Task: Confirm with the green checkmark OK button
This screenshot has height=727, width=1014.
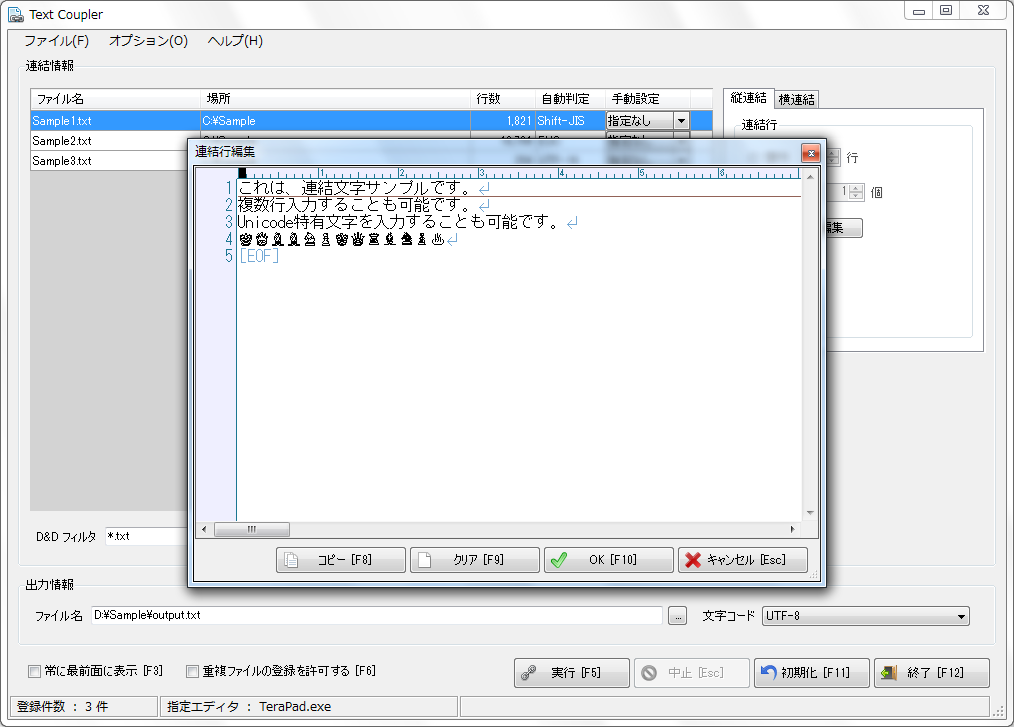Action: (x=608, y=560)
